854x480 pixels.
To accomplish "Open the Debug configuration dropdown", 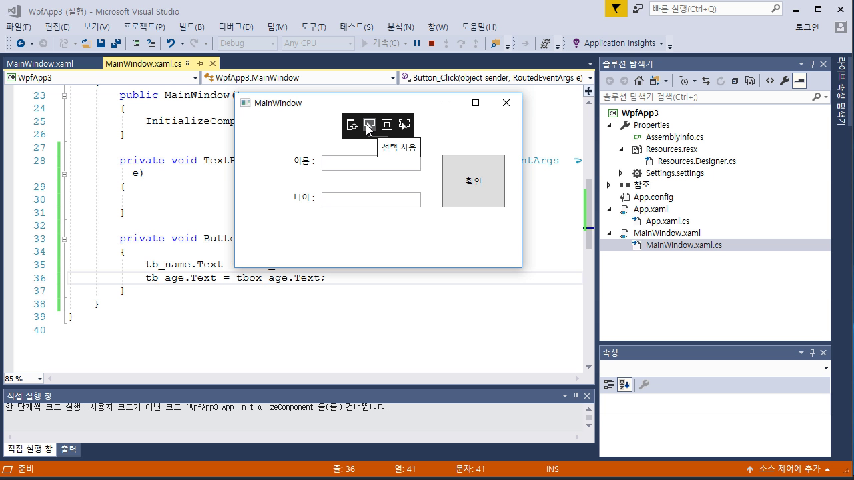I will tap(245, 44).
